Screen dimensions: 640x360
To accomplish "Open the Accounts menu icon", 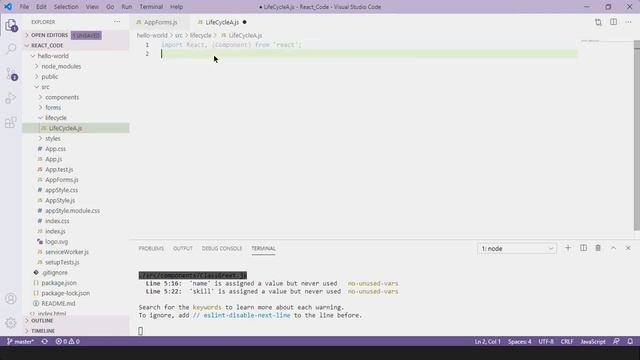I will point(11,298).
